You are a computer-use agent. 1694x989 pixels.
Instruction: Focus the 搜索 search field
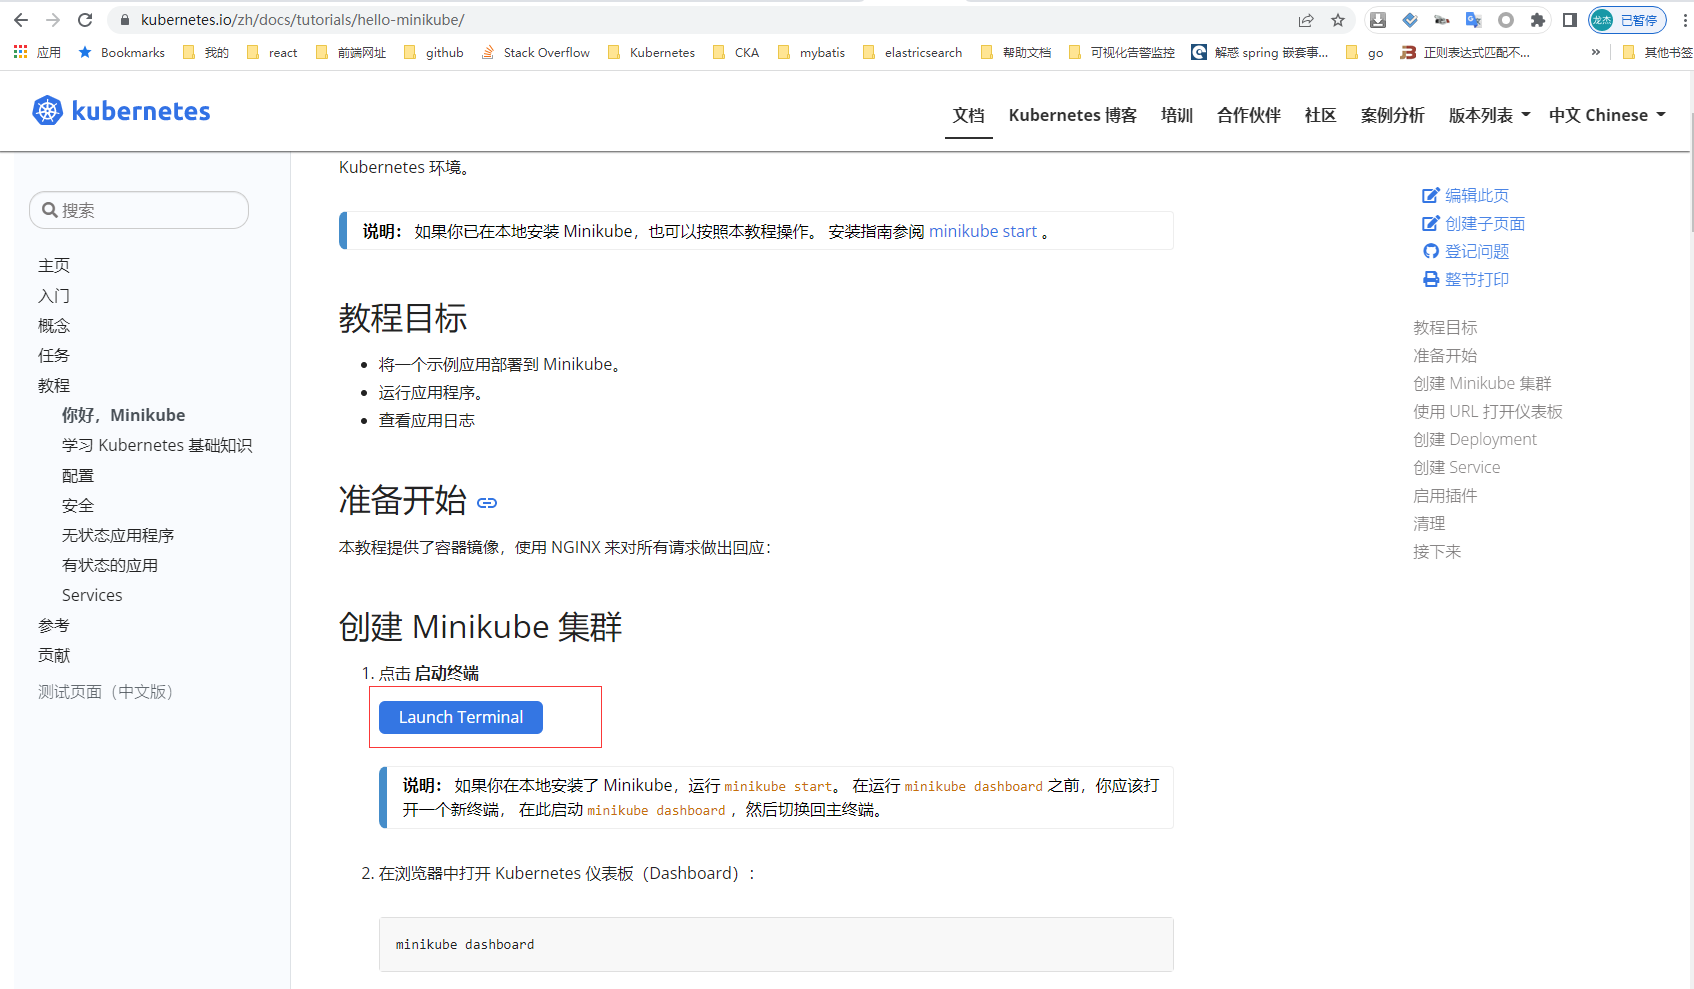[139, 210]
